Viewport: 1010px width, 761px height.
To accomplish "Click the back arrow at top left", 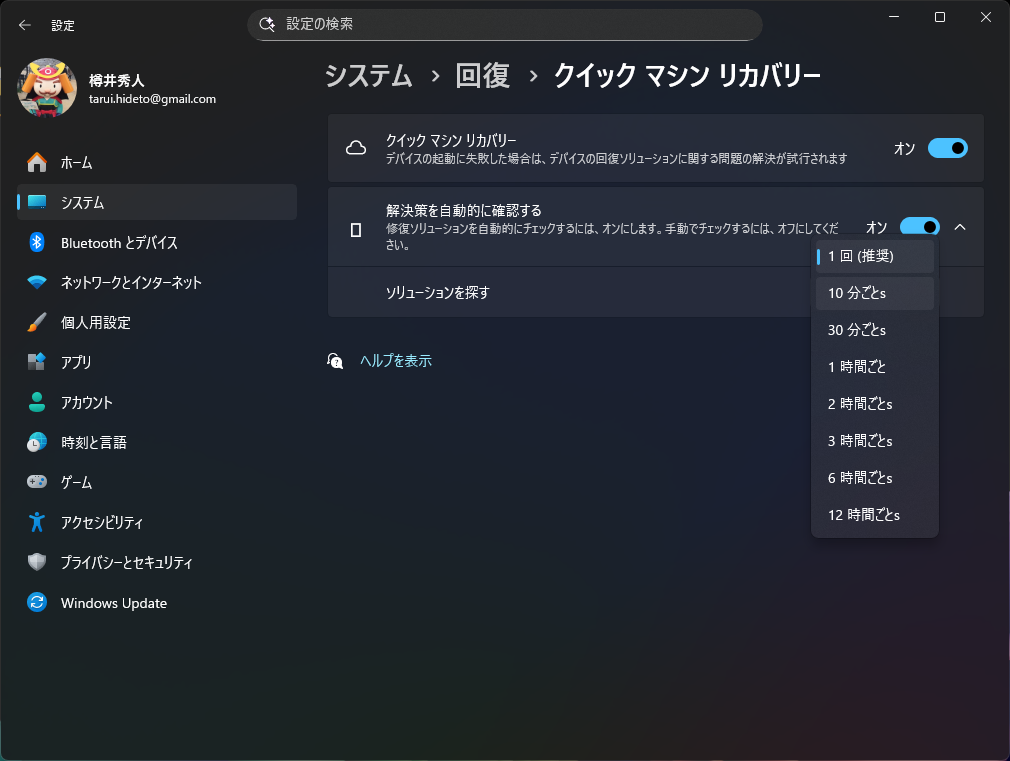I will click(23, 25).
